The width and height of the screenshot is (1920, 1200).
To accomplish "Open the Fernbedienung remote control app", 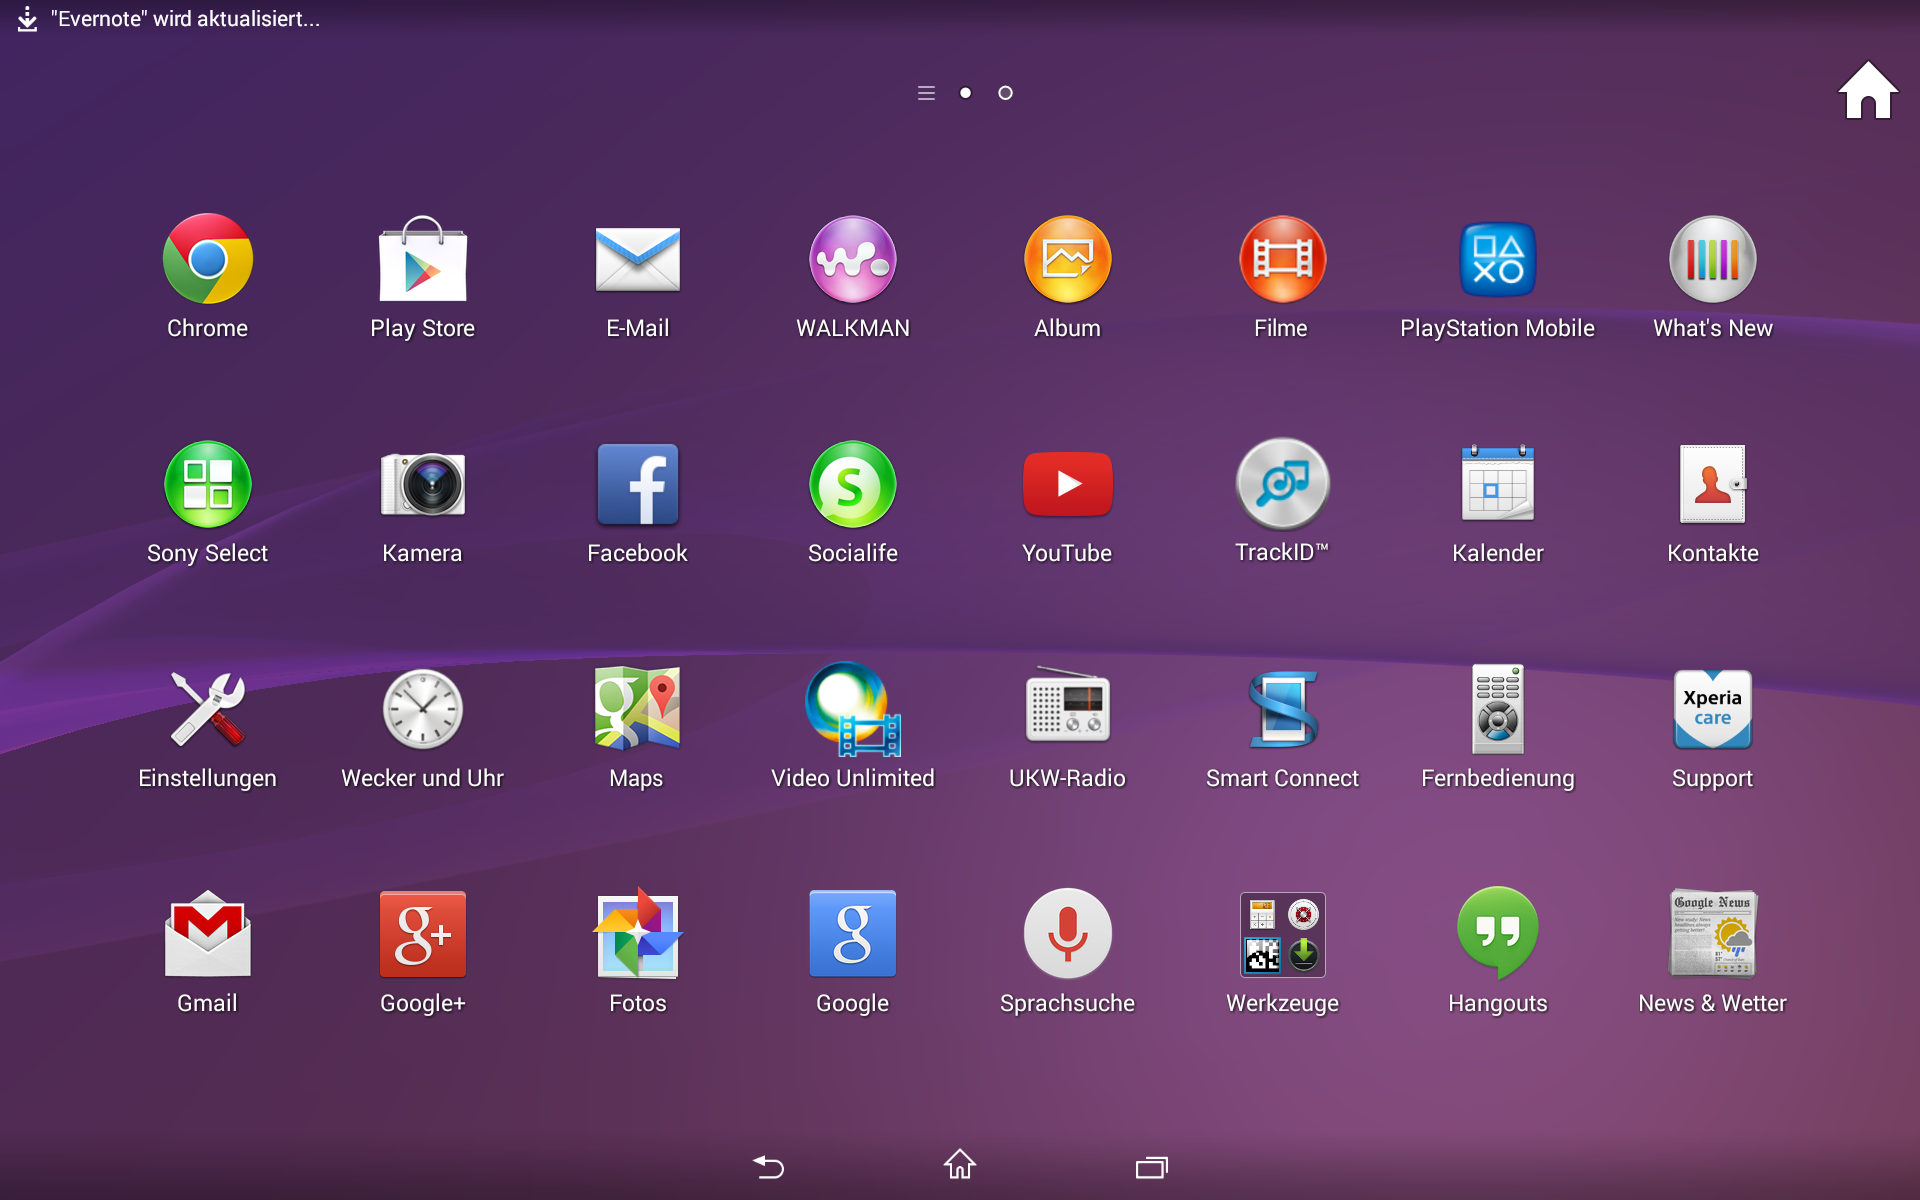I will tap(1497, 709).
